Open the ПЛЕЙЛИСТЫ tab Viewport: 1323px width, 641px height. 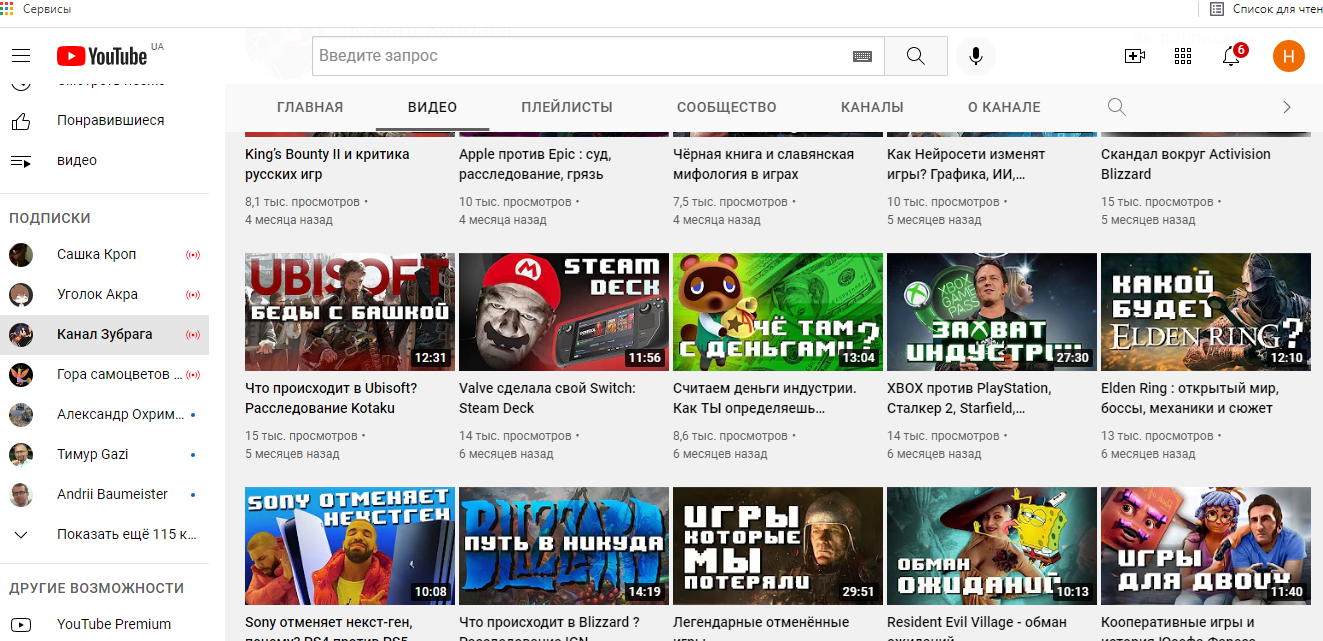(567, 107)
